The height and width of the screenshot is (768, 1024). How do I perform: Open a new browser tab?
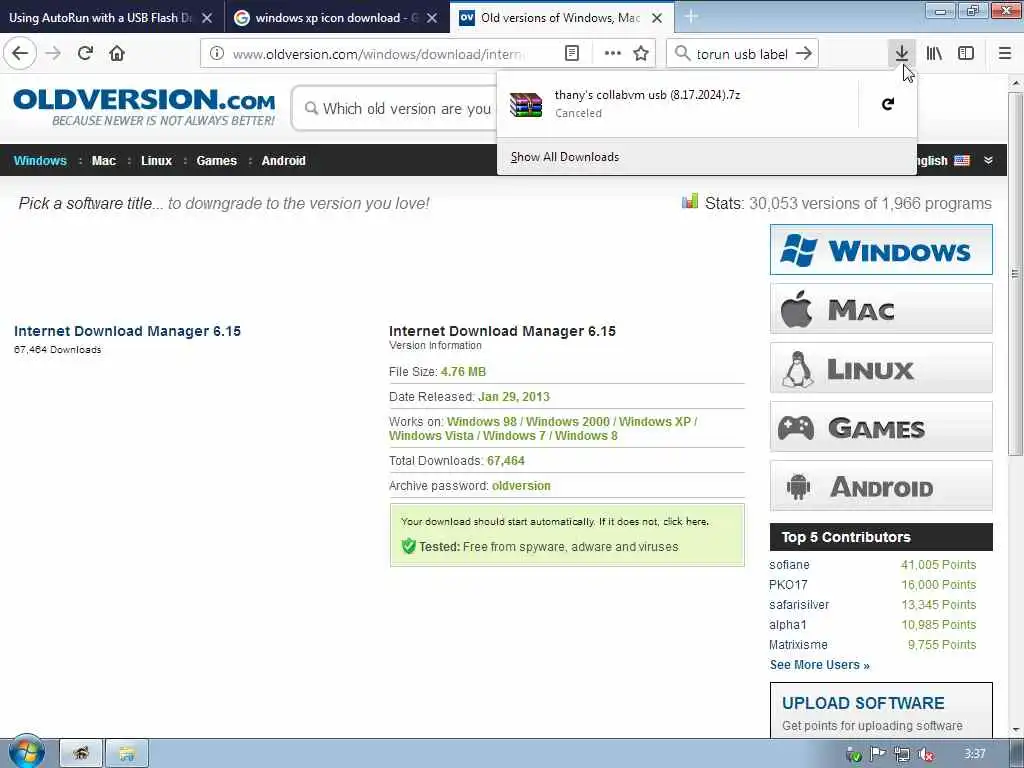[691, 17]
